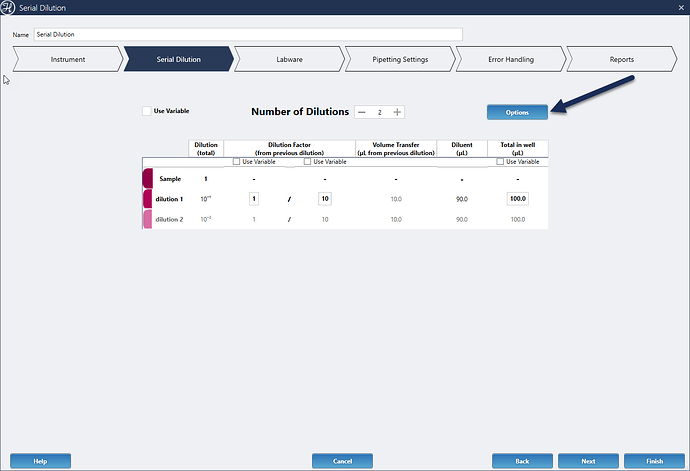
Task: Open the Options button
Action: click(x=517, y=112)
